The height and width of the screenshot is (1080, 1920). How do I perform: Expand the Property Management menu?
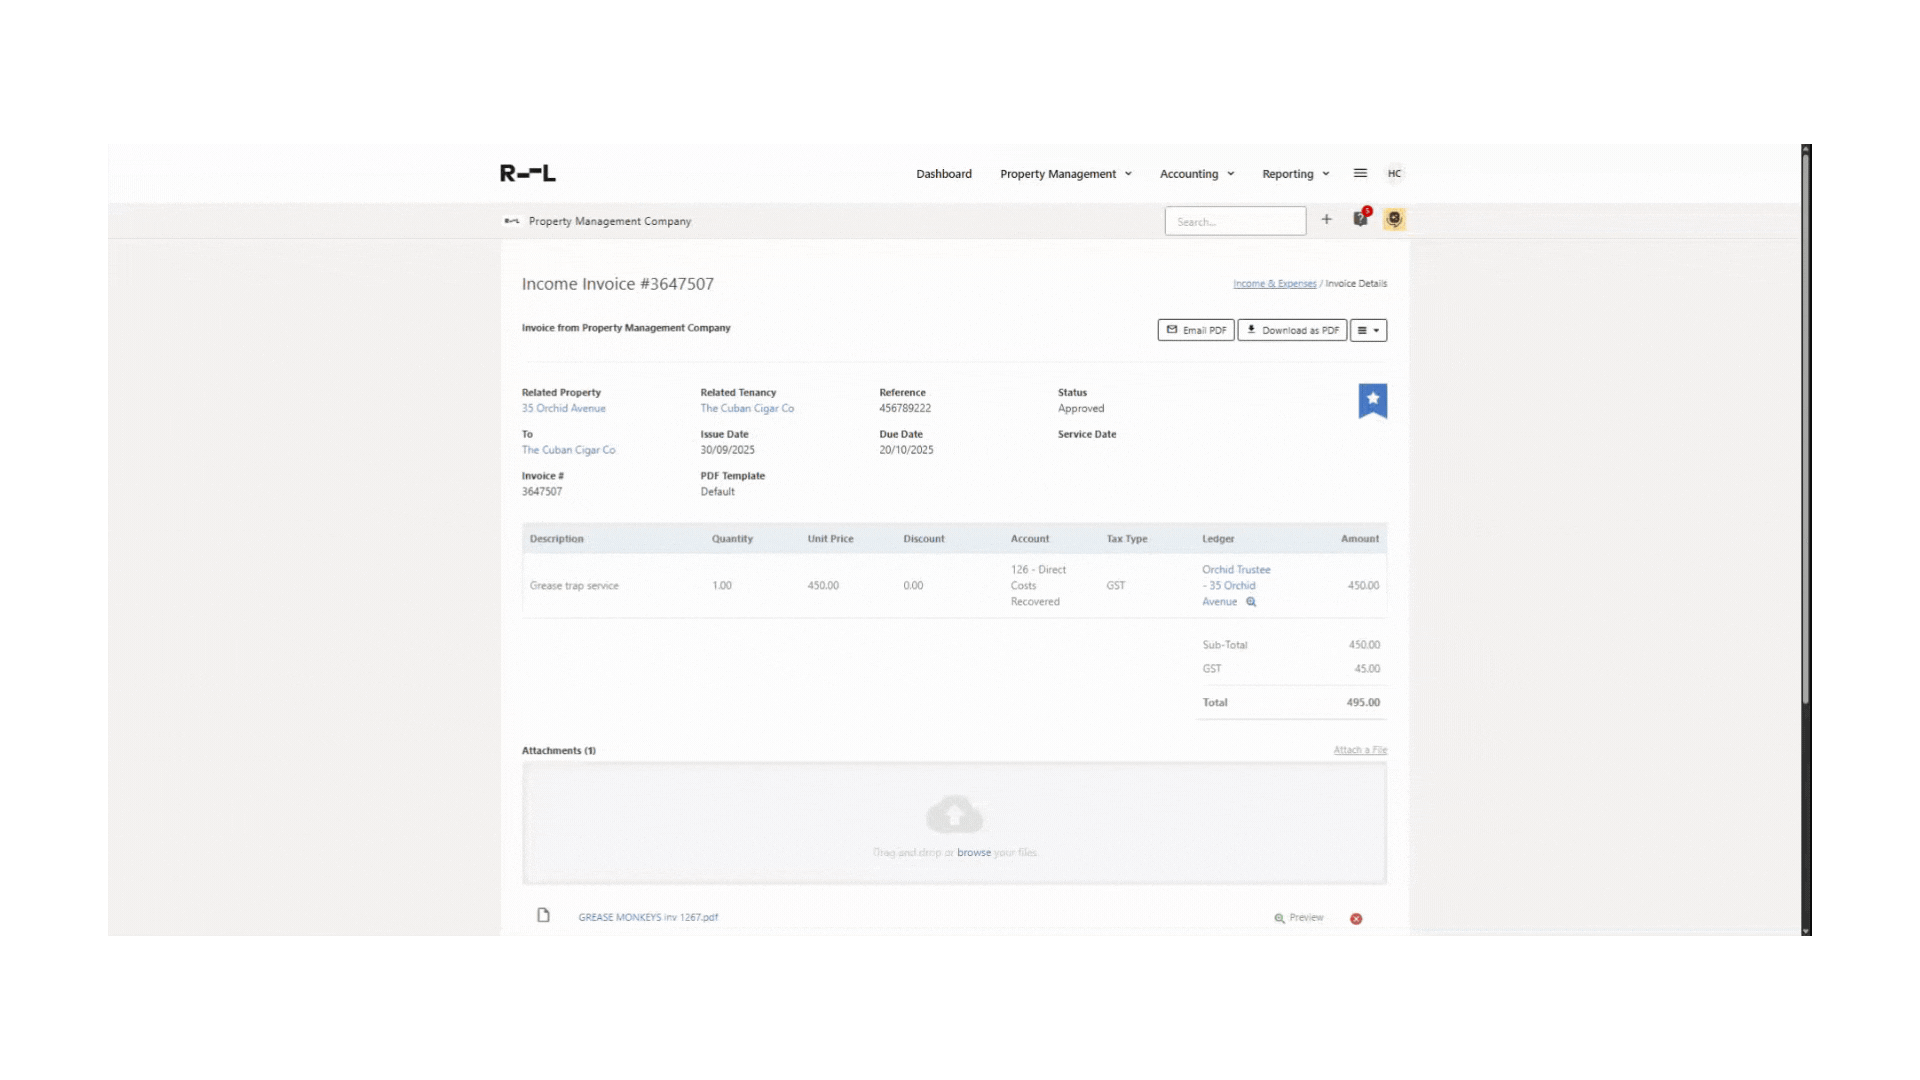pyautogui.click(x=1065, y=174)
